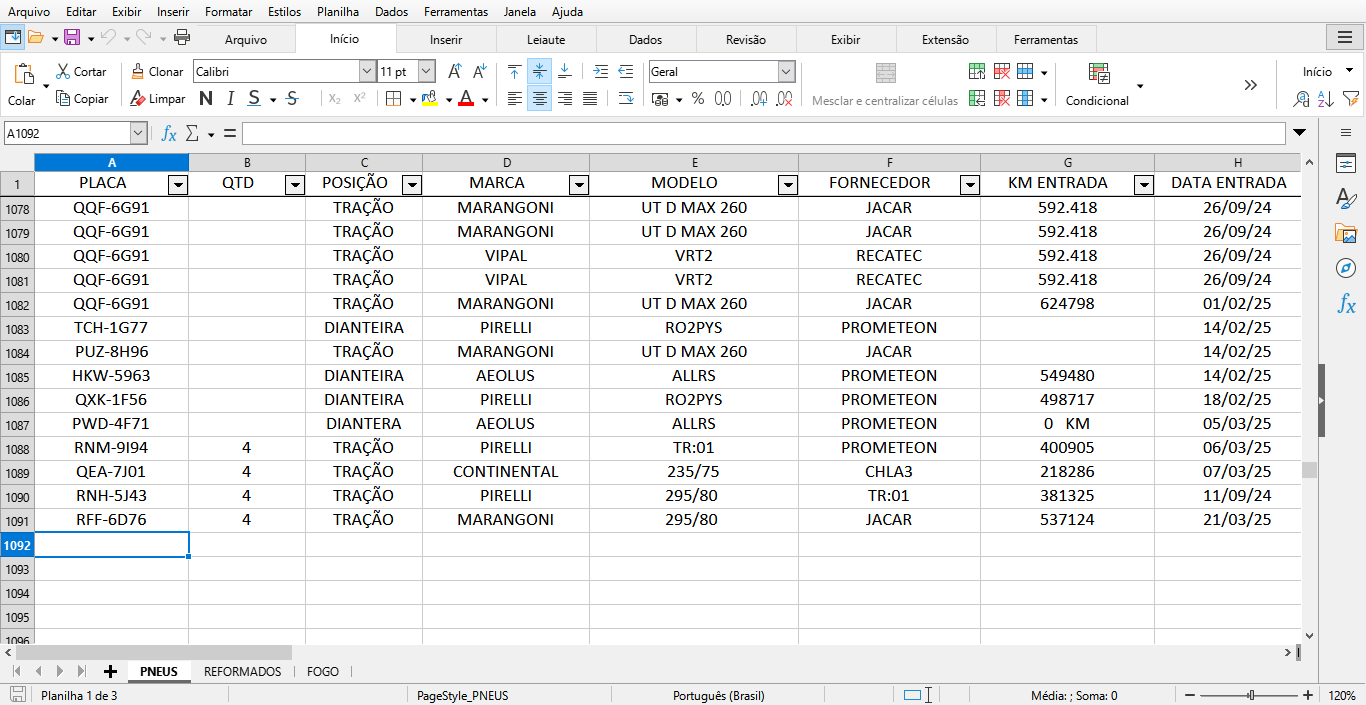Click the Function Wizard fx icon

pos(169,134)
